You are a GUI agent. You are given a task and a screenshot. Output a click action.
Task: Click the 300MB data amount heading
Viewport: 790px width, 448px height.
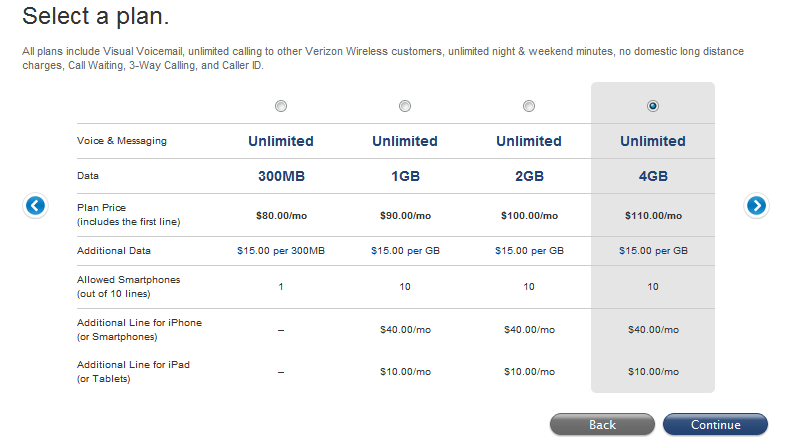(x=280, y=176)
